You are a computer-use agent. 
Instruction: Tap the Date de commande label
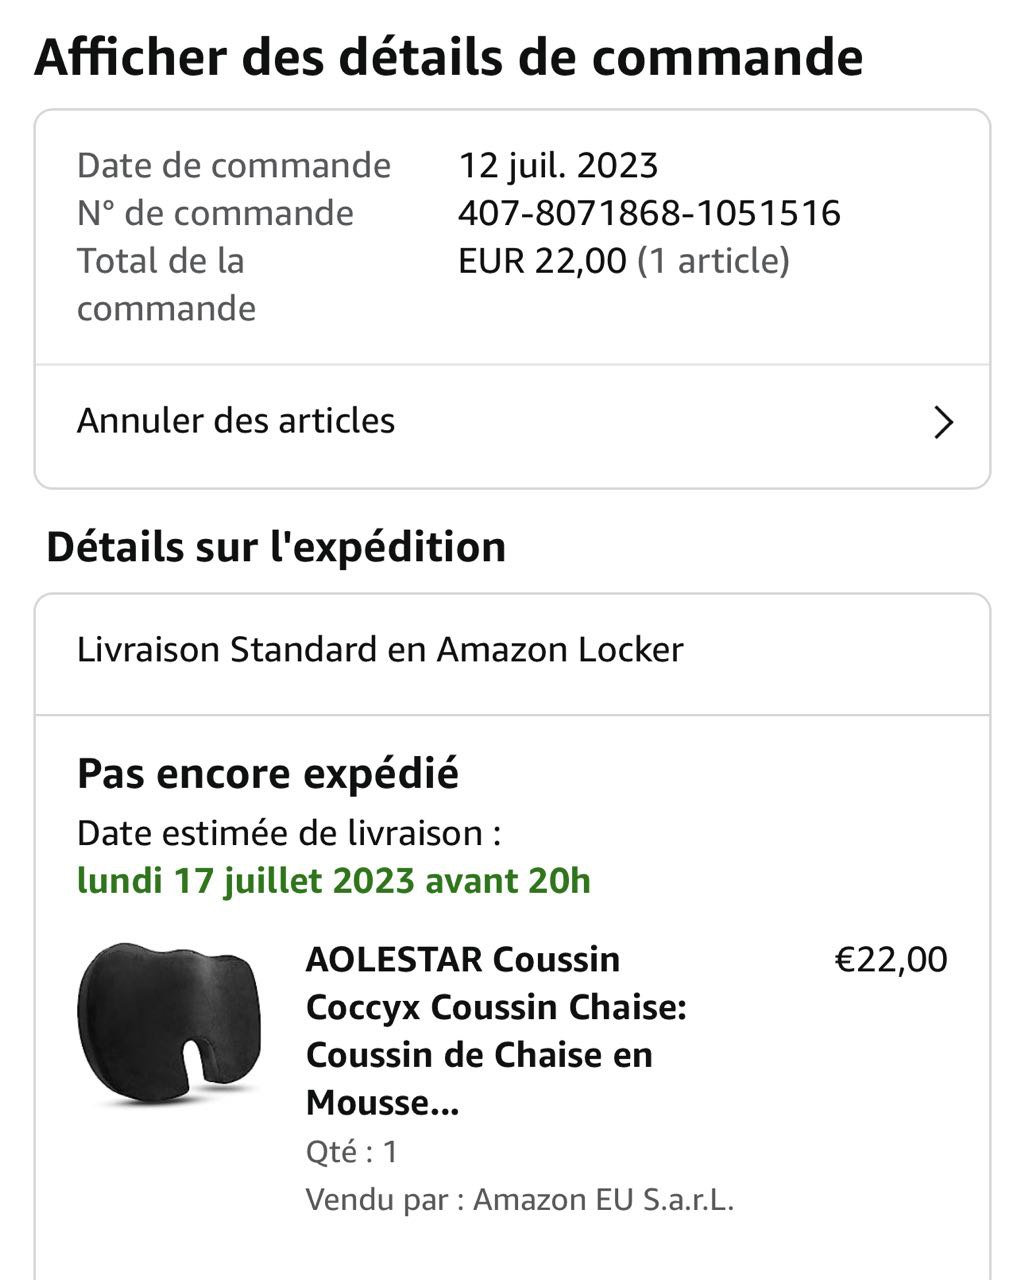click(x=234, y=165)
